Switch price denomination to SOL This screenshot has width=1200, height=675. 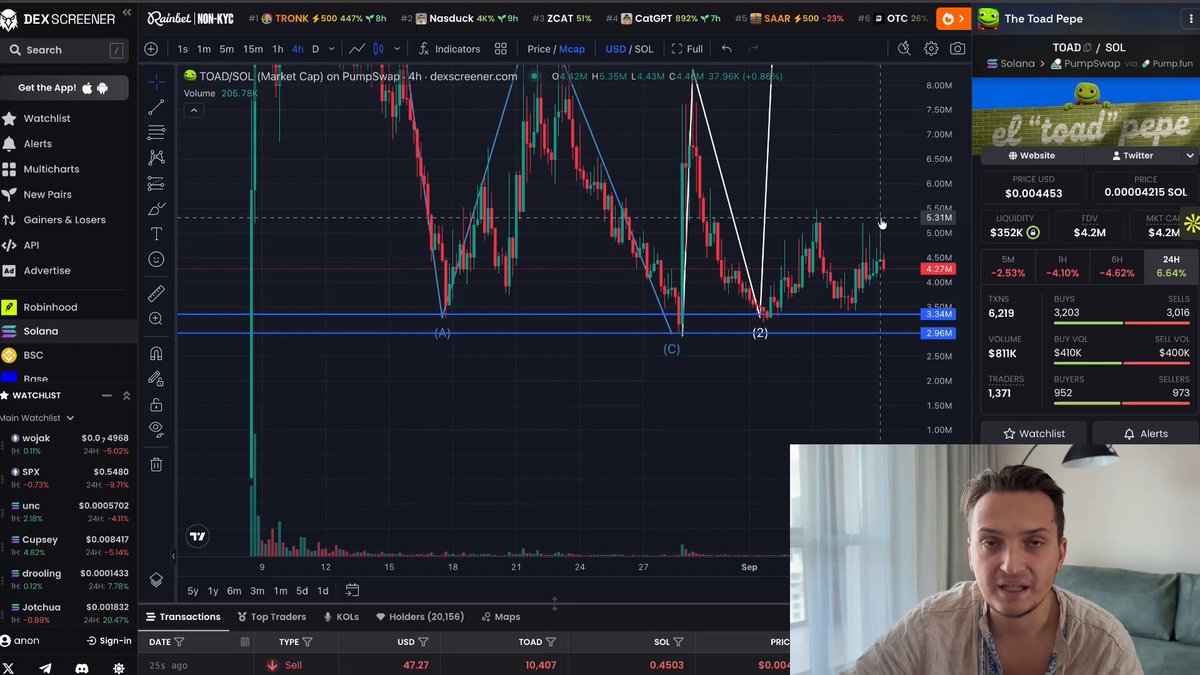[x=644, y=49]
